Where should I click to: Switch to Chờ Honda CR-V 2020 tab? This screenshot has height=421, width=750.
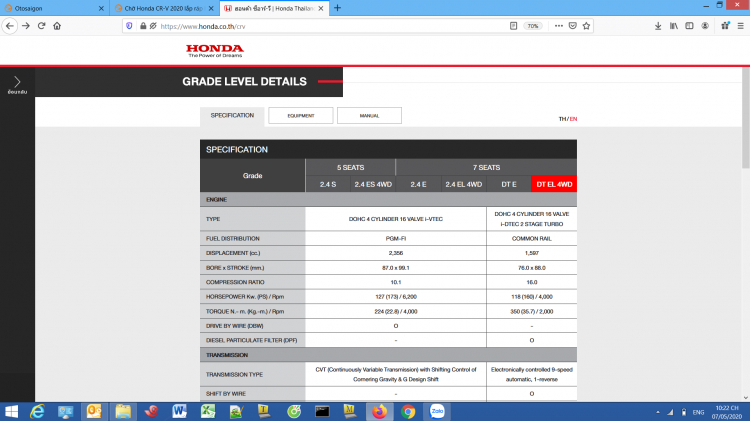tap(165, 8)
